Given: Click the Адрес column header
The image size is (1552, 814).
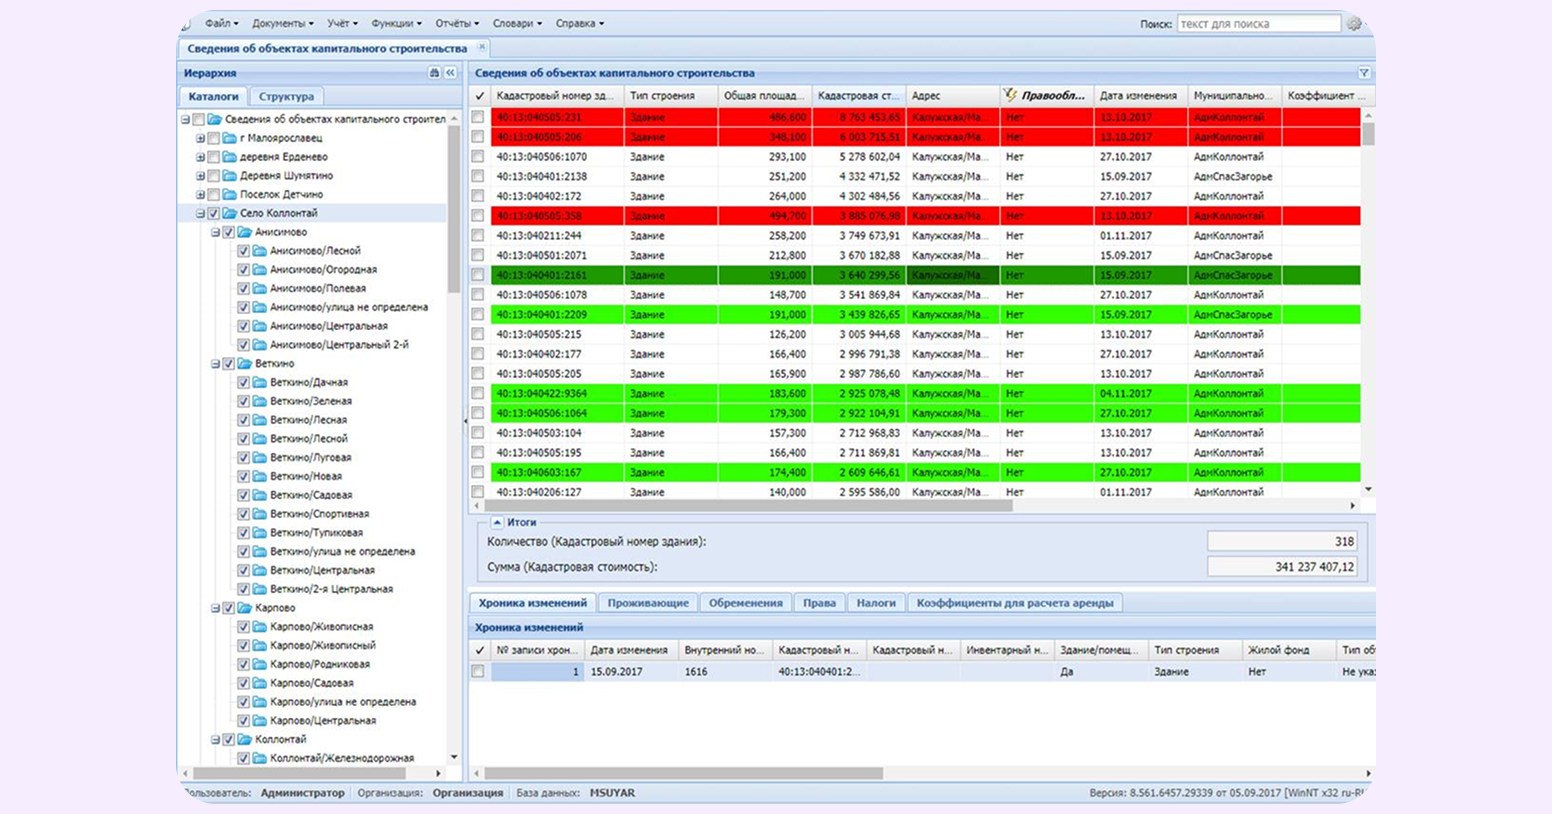Looking at the screenshot, I should click(x=953, y=96).
